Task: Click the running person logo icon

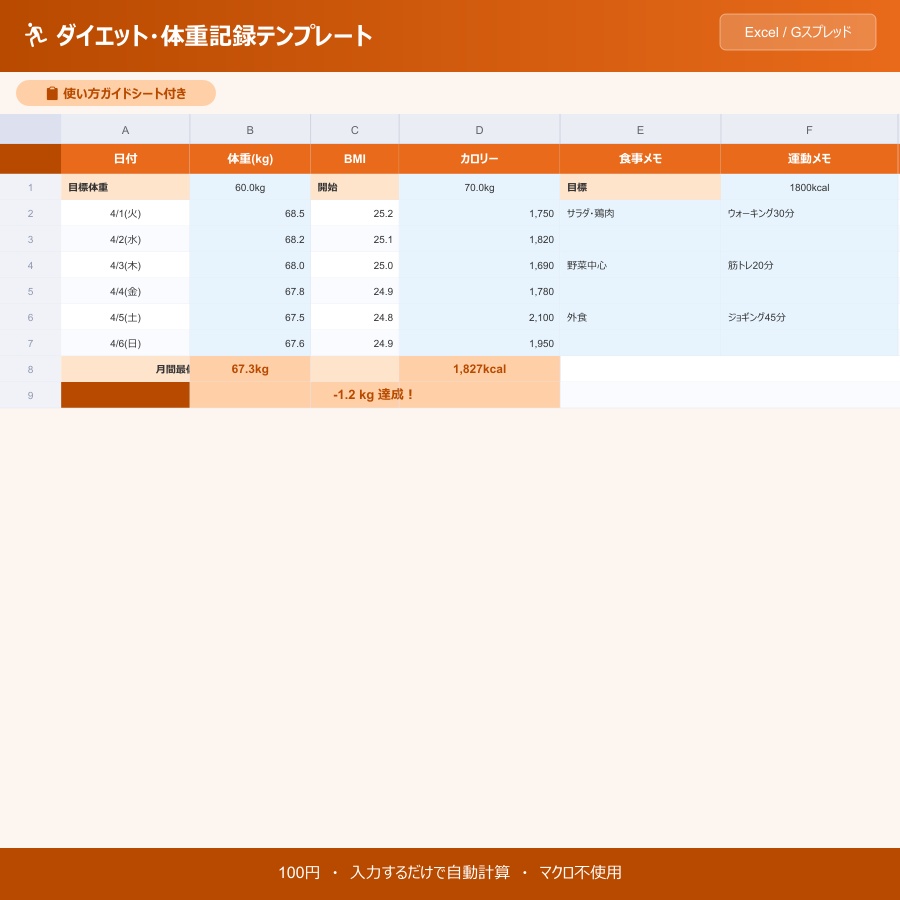Action: pos(36,34)
